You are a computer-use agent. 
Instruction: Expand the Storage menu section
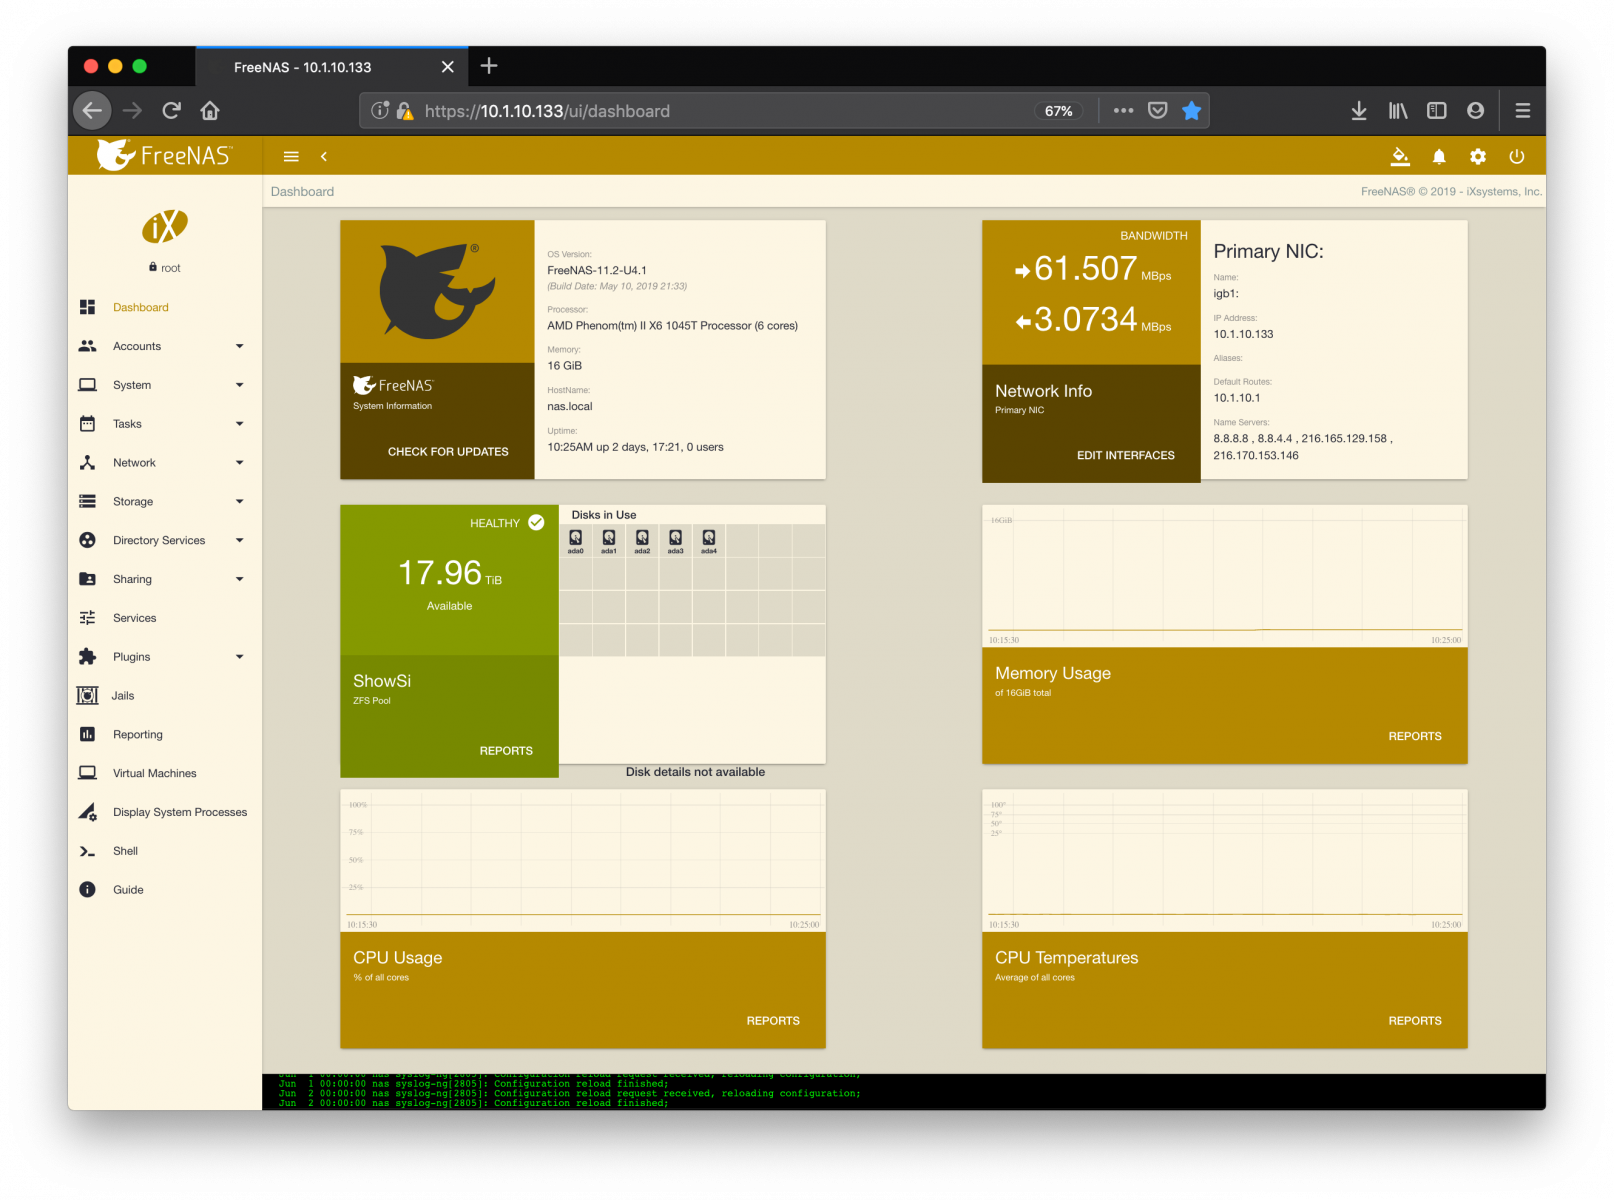click(x=133, y=502)
